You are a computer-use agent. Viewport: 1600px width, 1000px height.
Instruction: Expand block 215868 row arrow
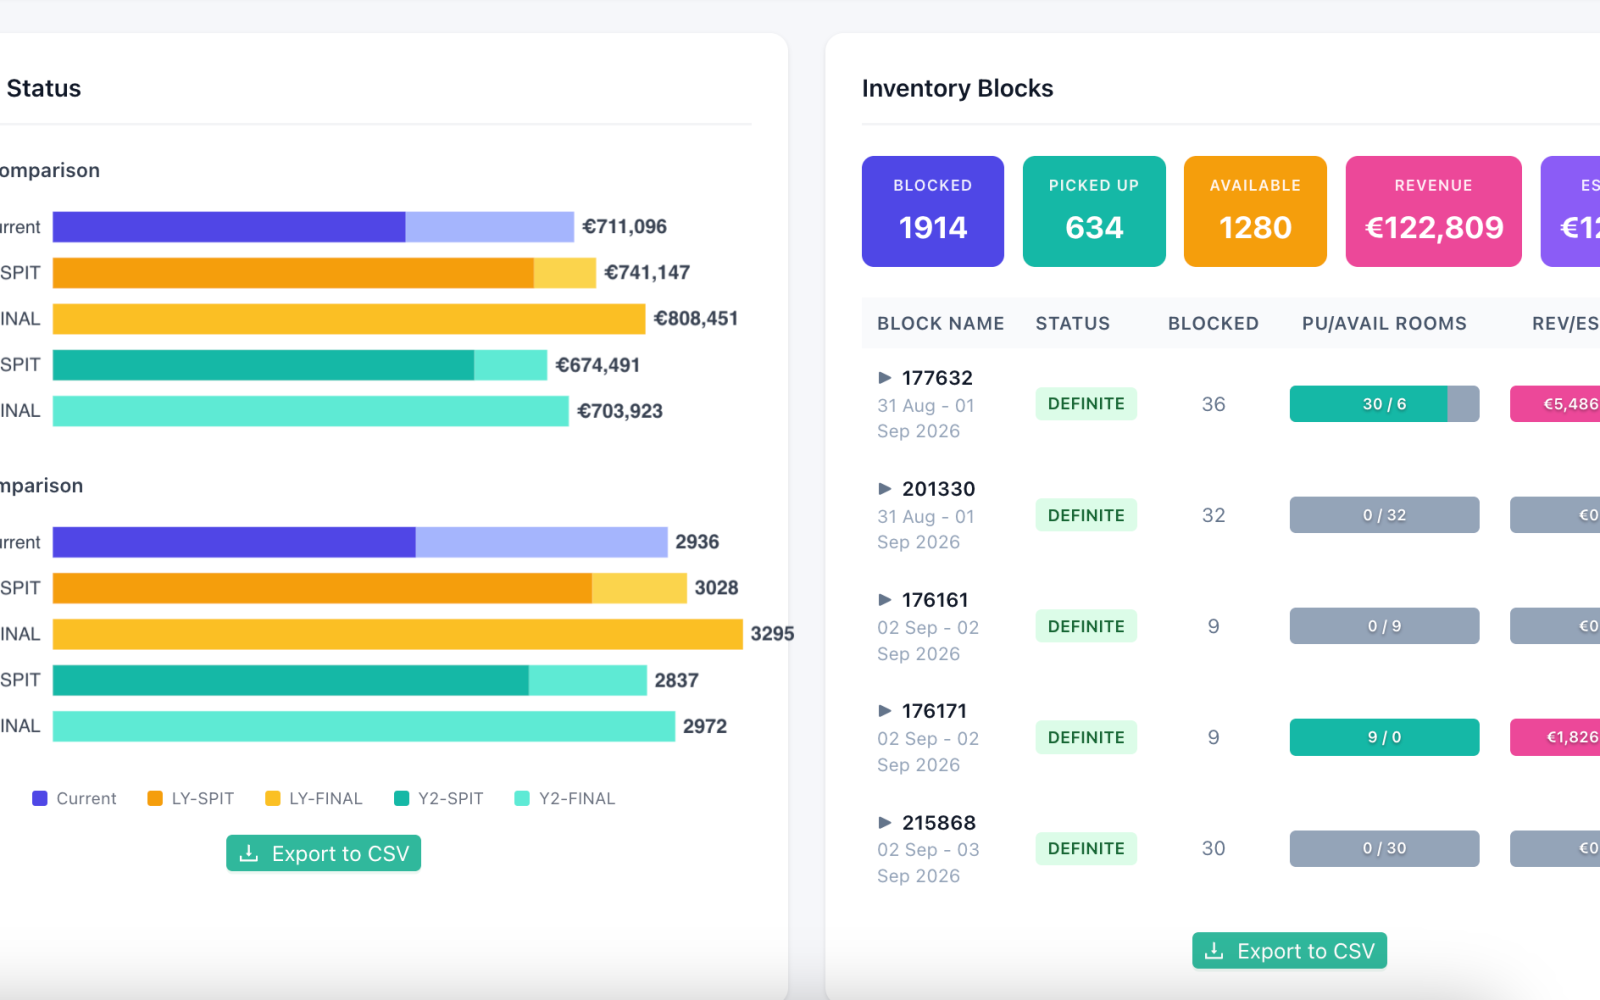pos(884,823)
